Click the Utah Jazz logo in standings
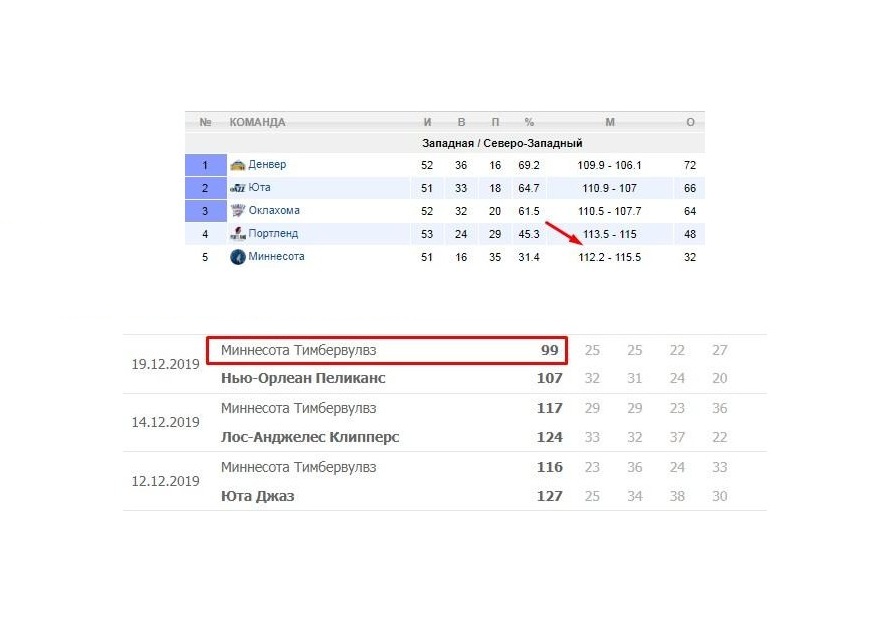This screenshot has height=618, width=869. (x=238, y=188)
